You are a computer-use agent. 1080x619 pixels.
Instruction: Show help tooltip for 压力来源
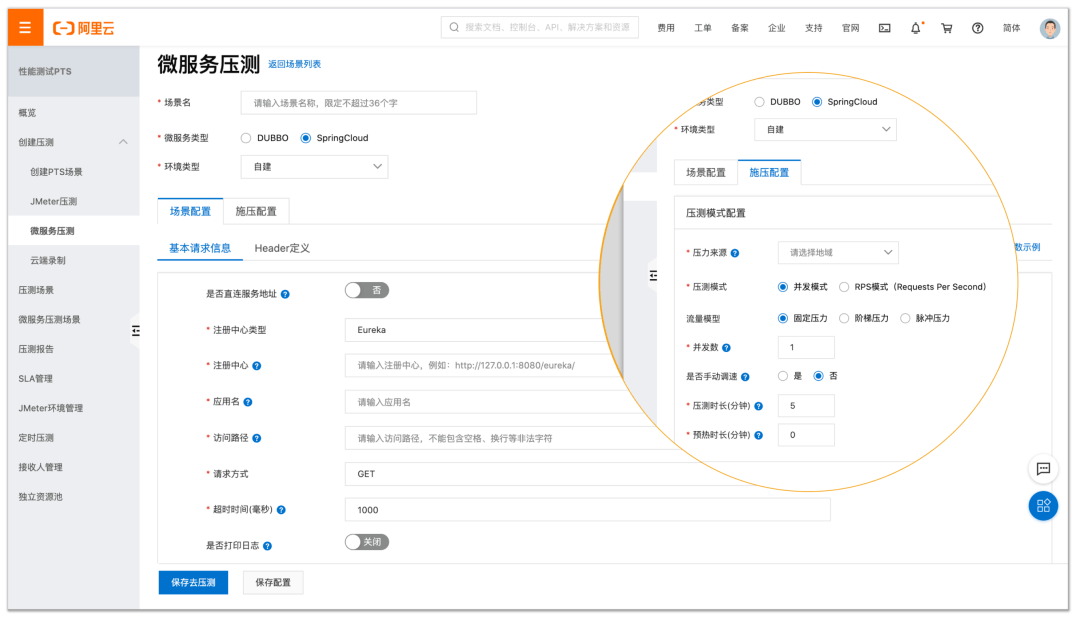point(735,253)
